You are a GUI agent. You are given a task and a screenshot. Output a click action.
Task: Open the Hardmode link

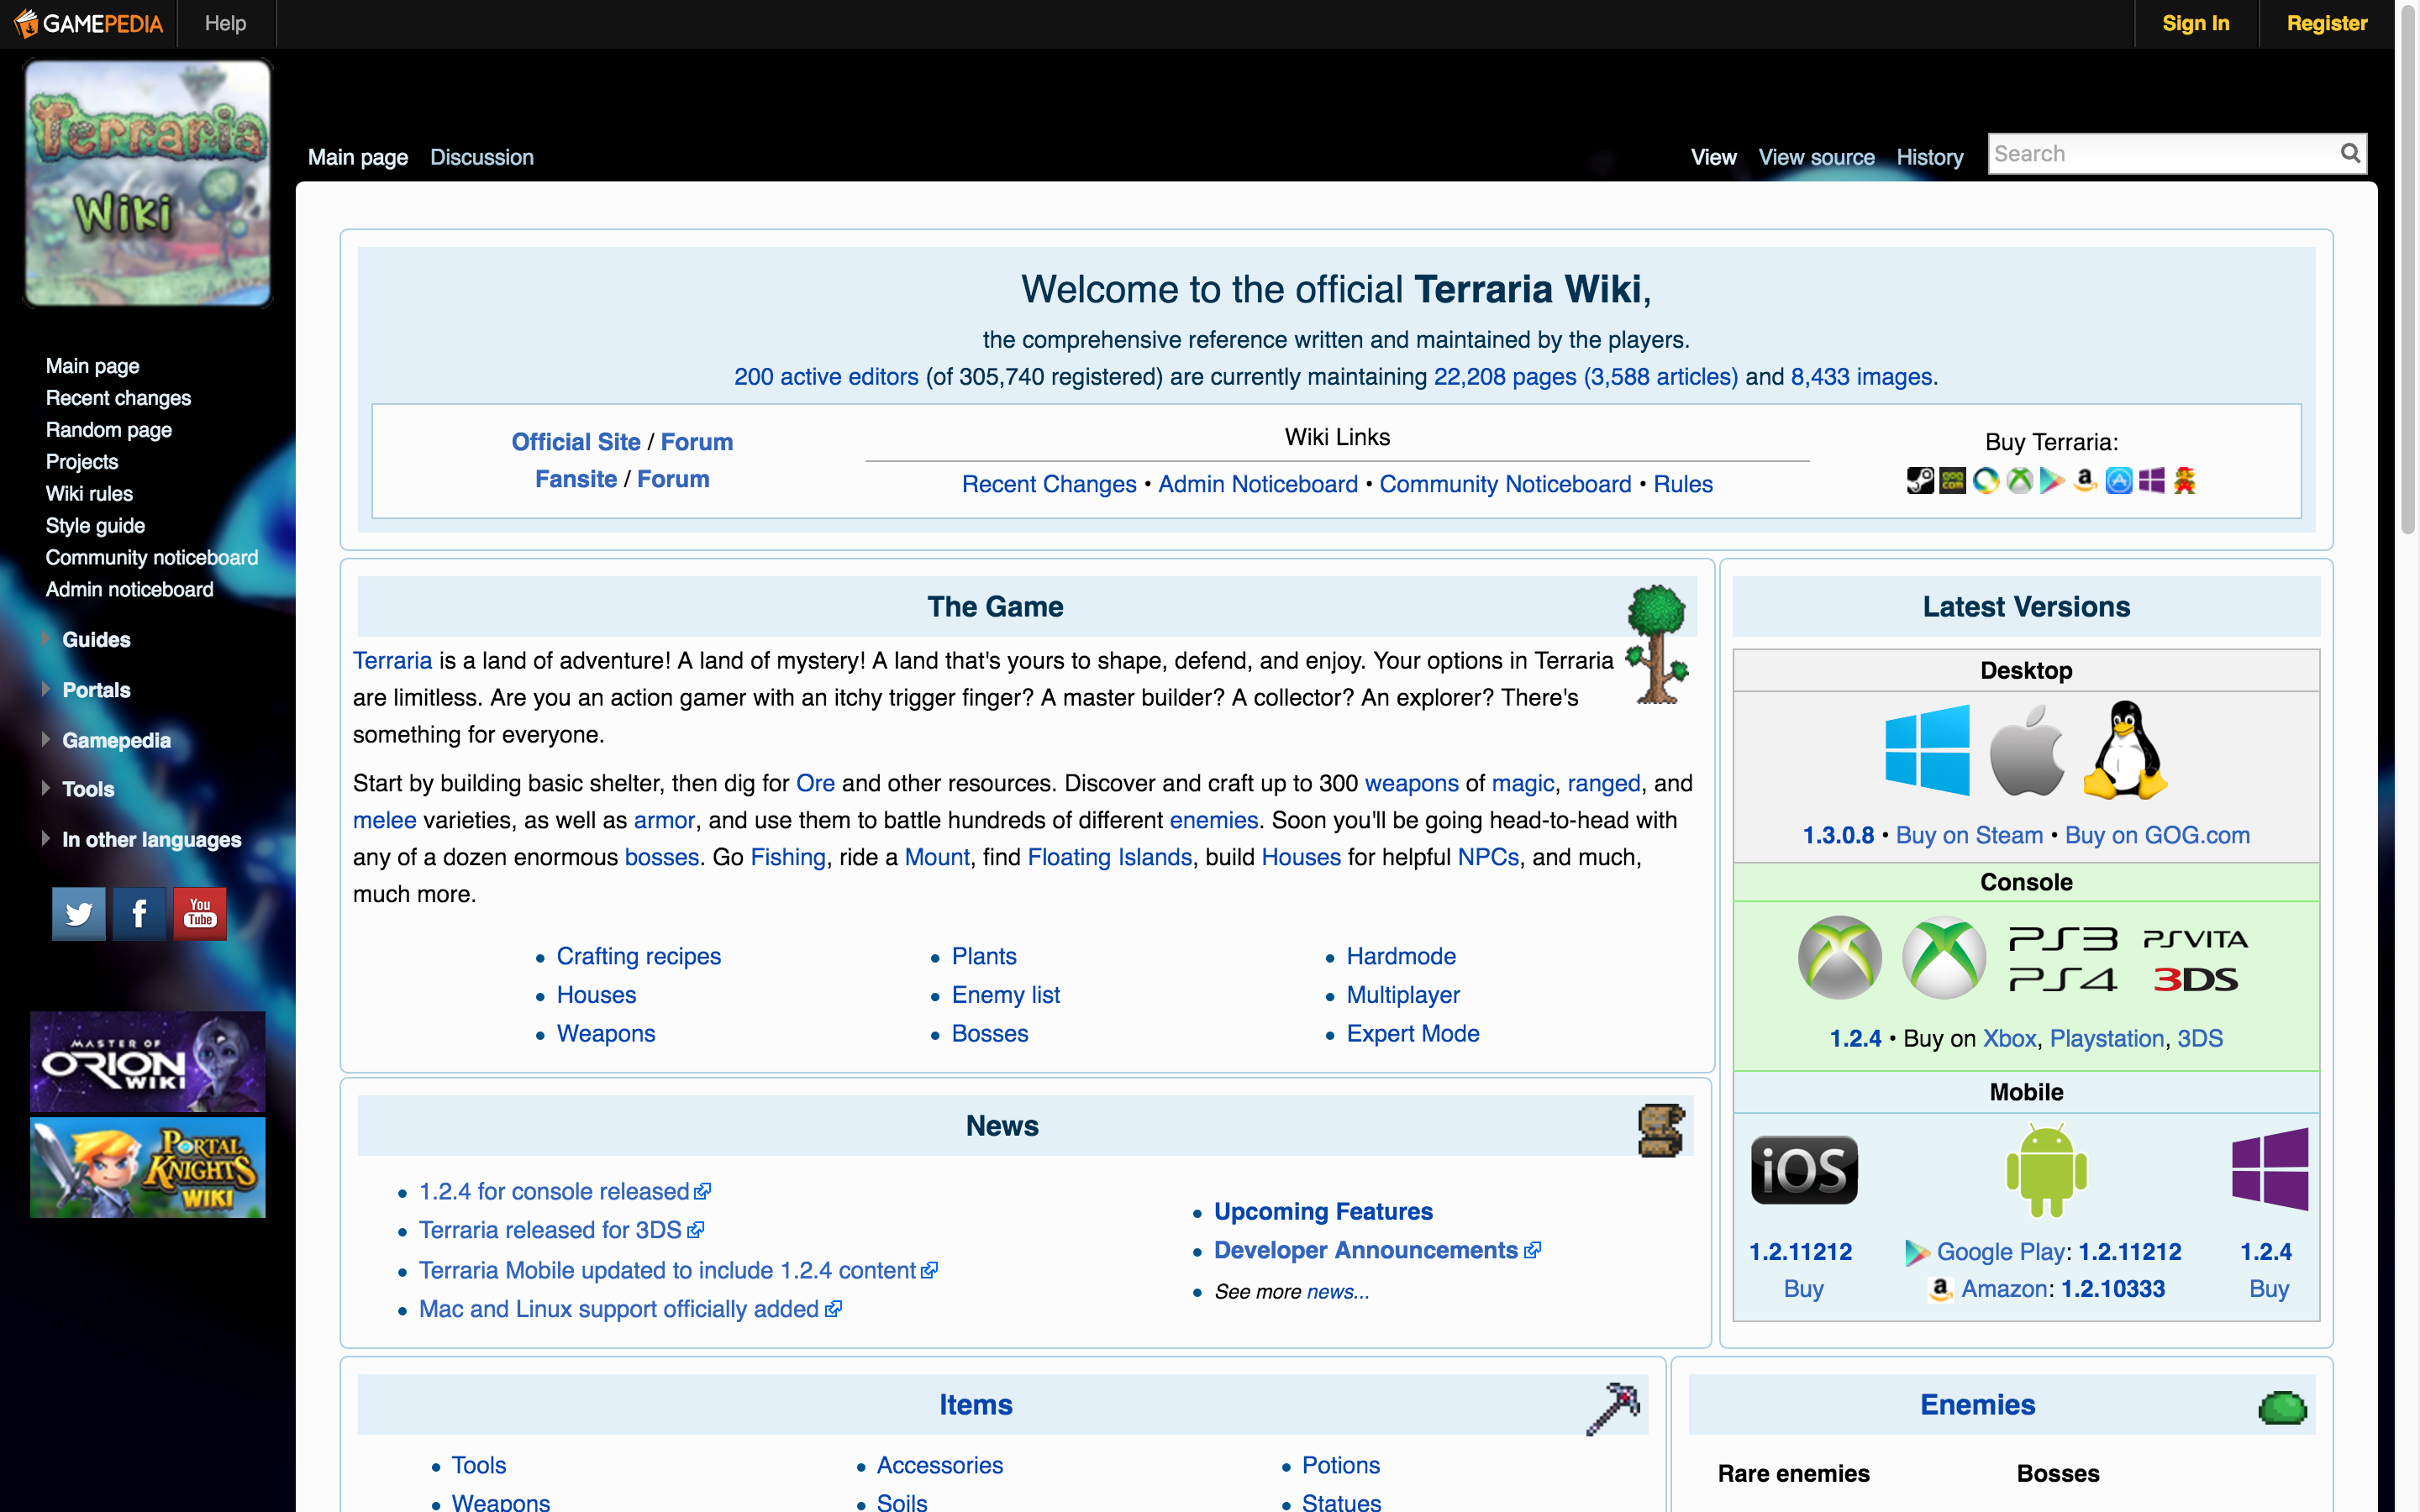coord(1401,956)
